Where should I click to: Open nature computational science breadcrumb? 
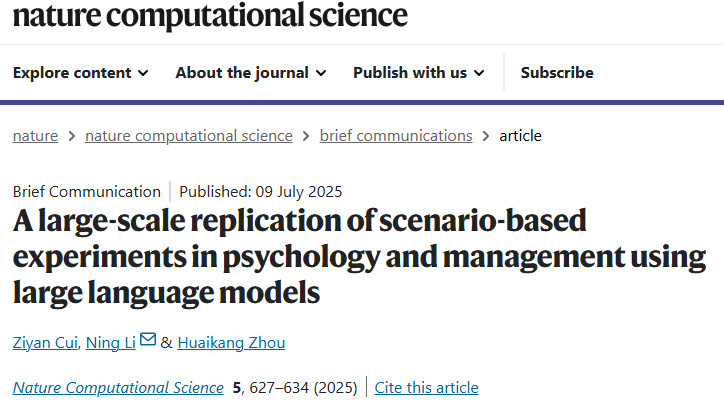point(189,136)
